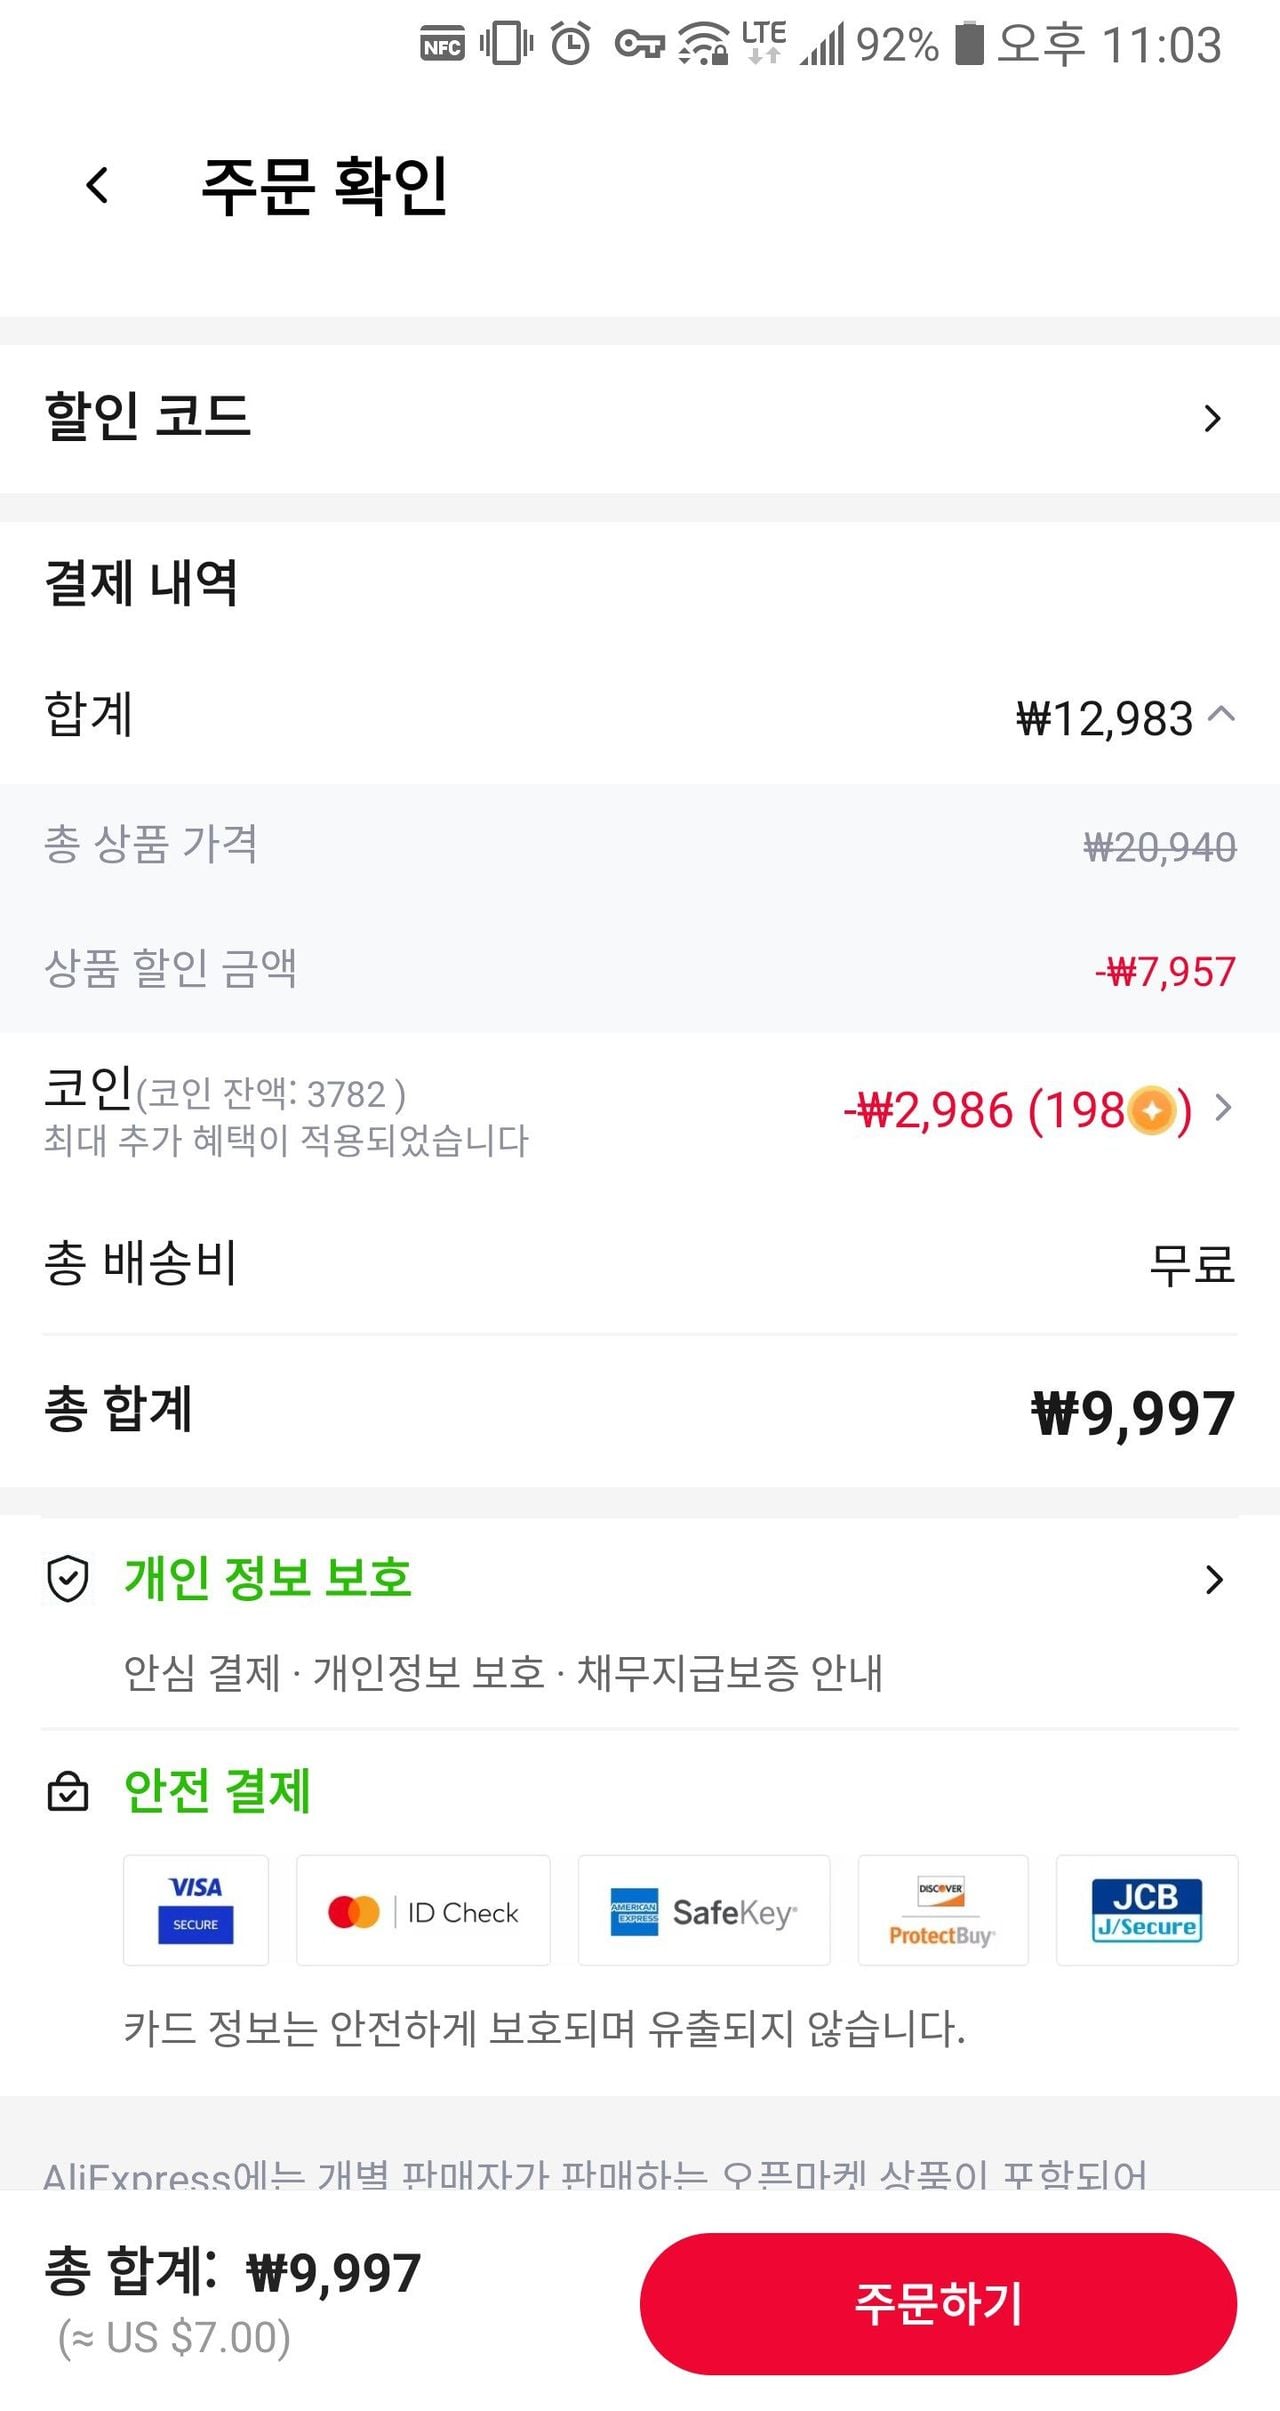
Task: Tap the back arrow icon
Action: point(97,185)
